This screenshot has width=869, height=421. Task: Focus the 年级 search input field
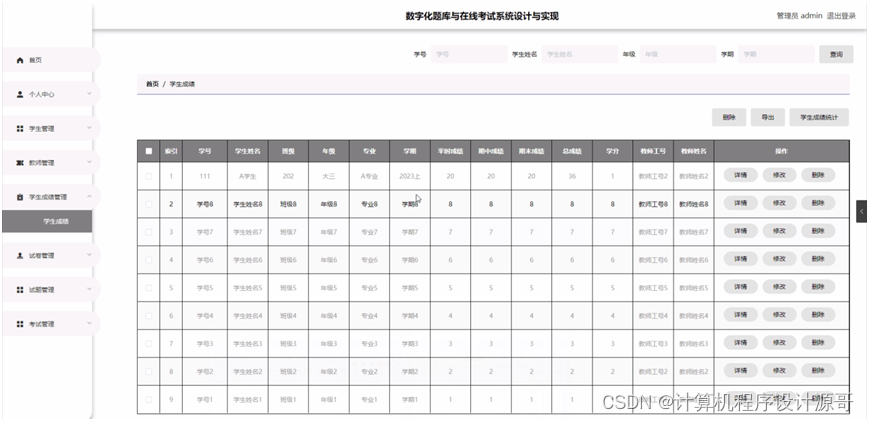tap(678, 54)
